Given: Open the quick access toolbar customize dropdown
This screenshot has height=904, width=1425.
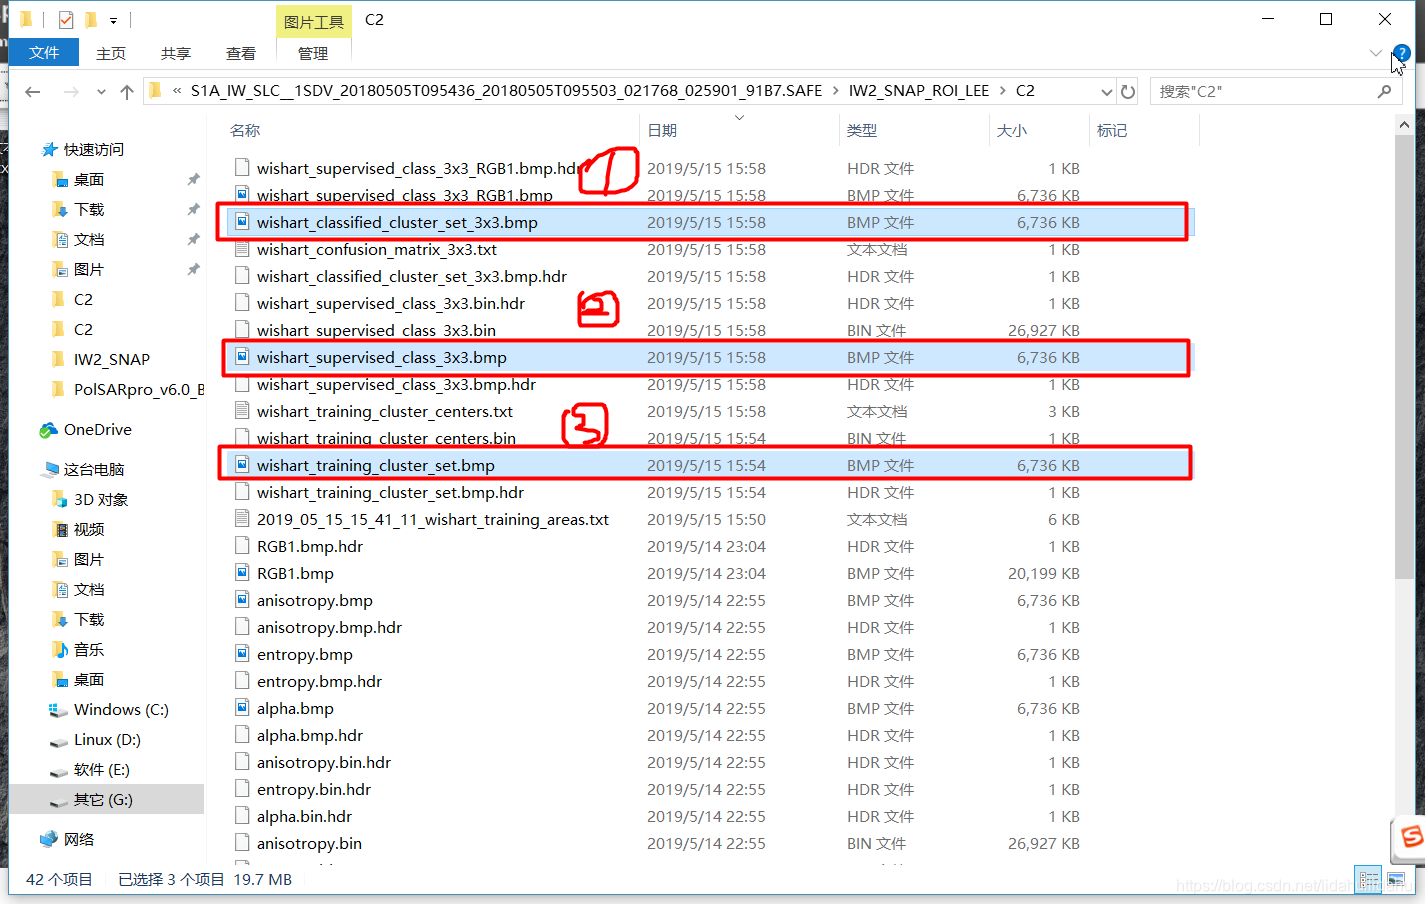Looking at the screenshot, I should point(113,20).
